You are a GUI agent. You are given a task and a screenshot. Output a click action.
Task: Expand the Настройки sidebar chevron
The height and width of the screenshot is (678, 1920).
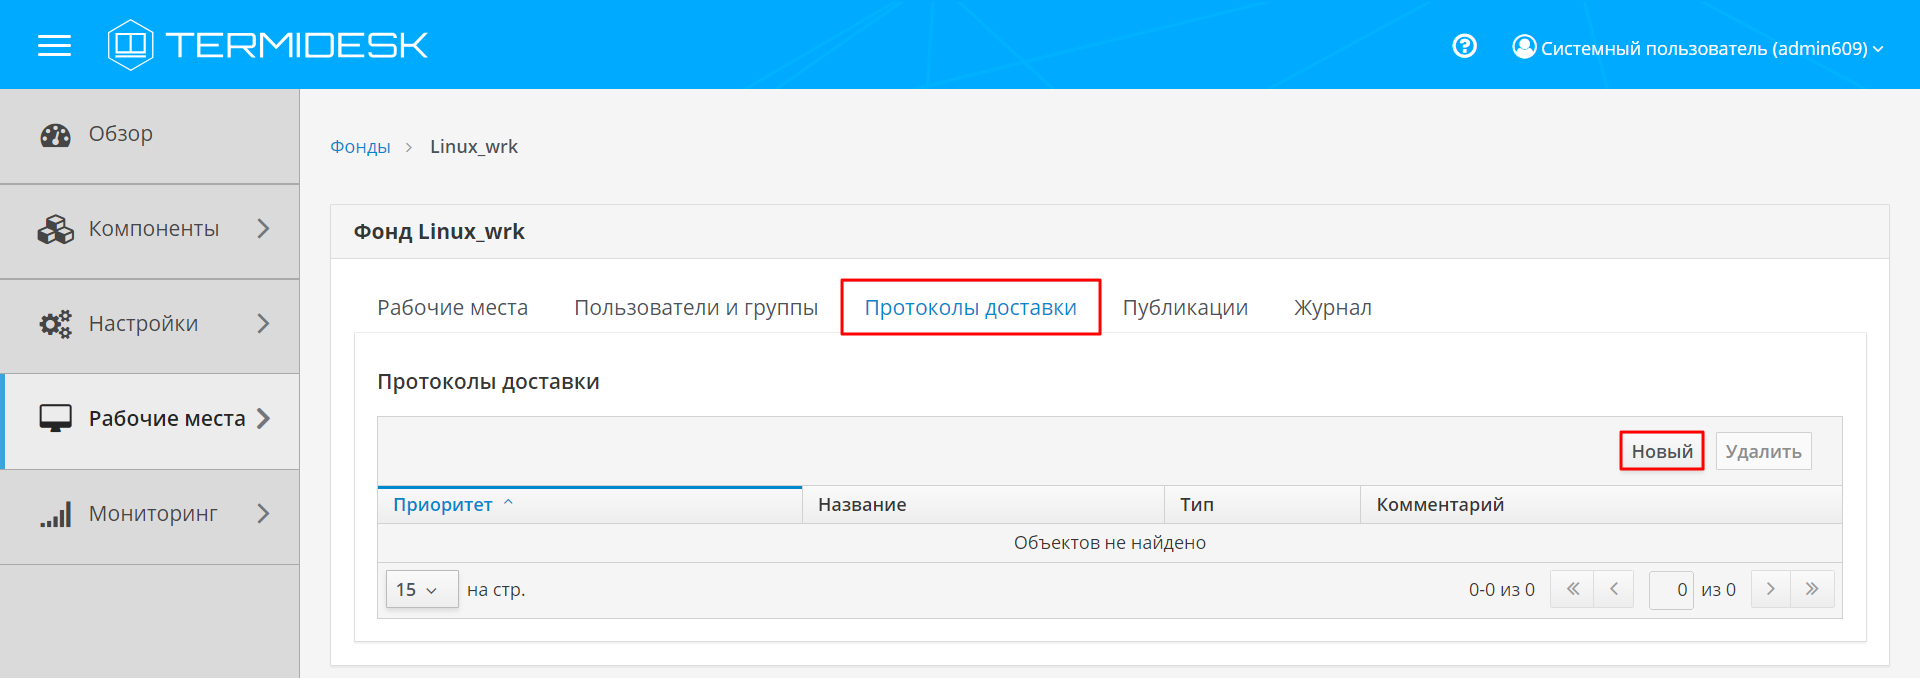(x=263, y=324)
